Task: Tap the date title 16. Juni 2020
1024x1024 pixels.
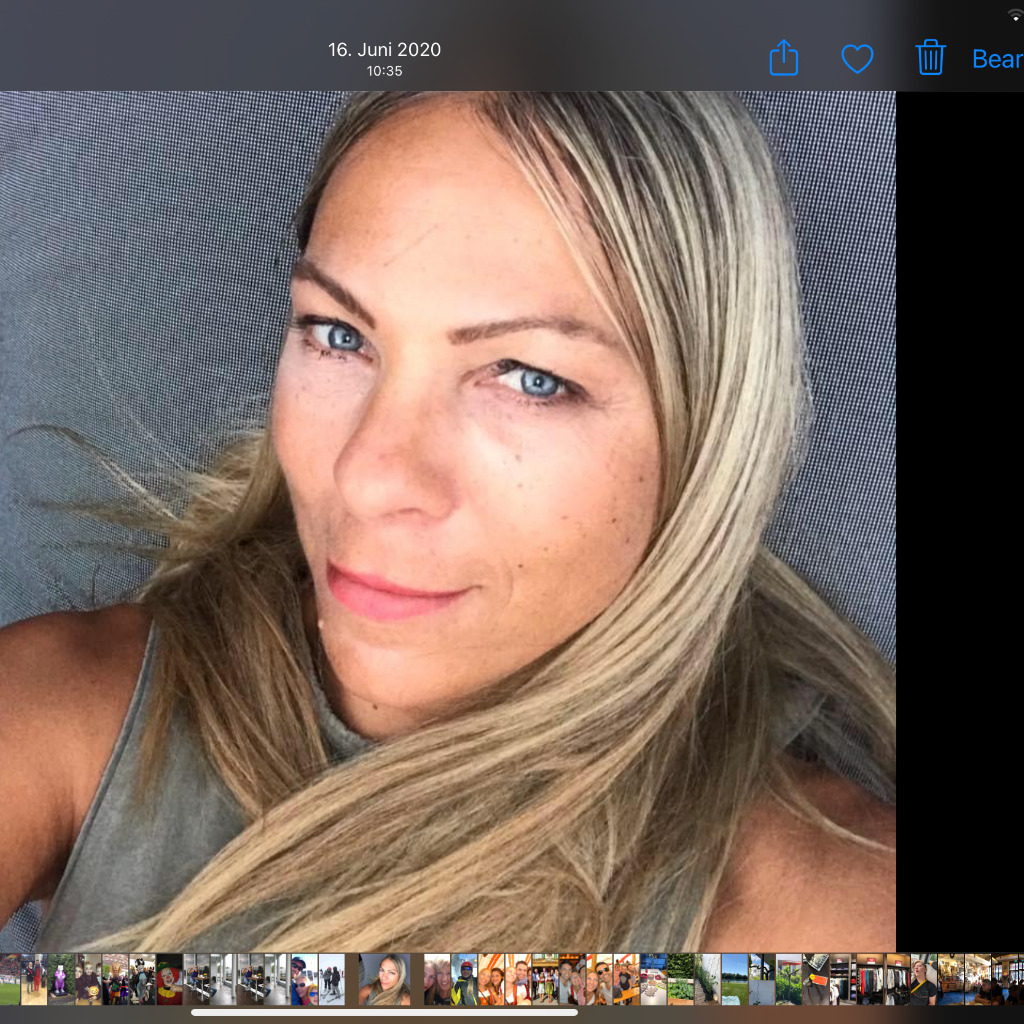Action: point(384,50)
